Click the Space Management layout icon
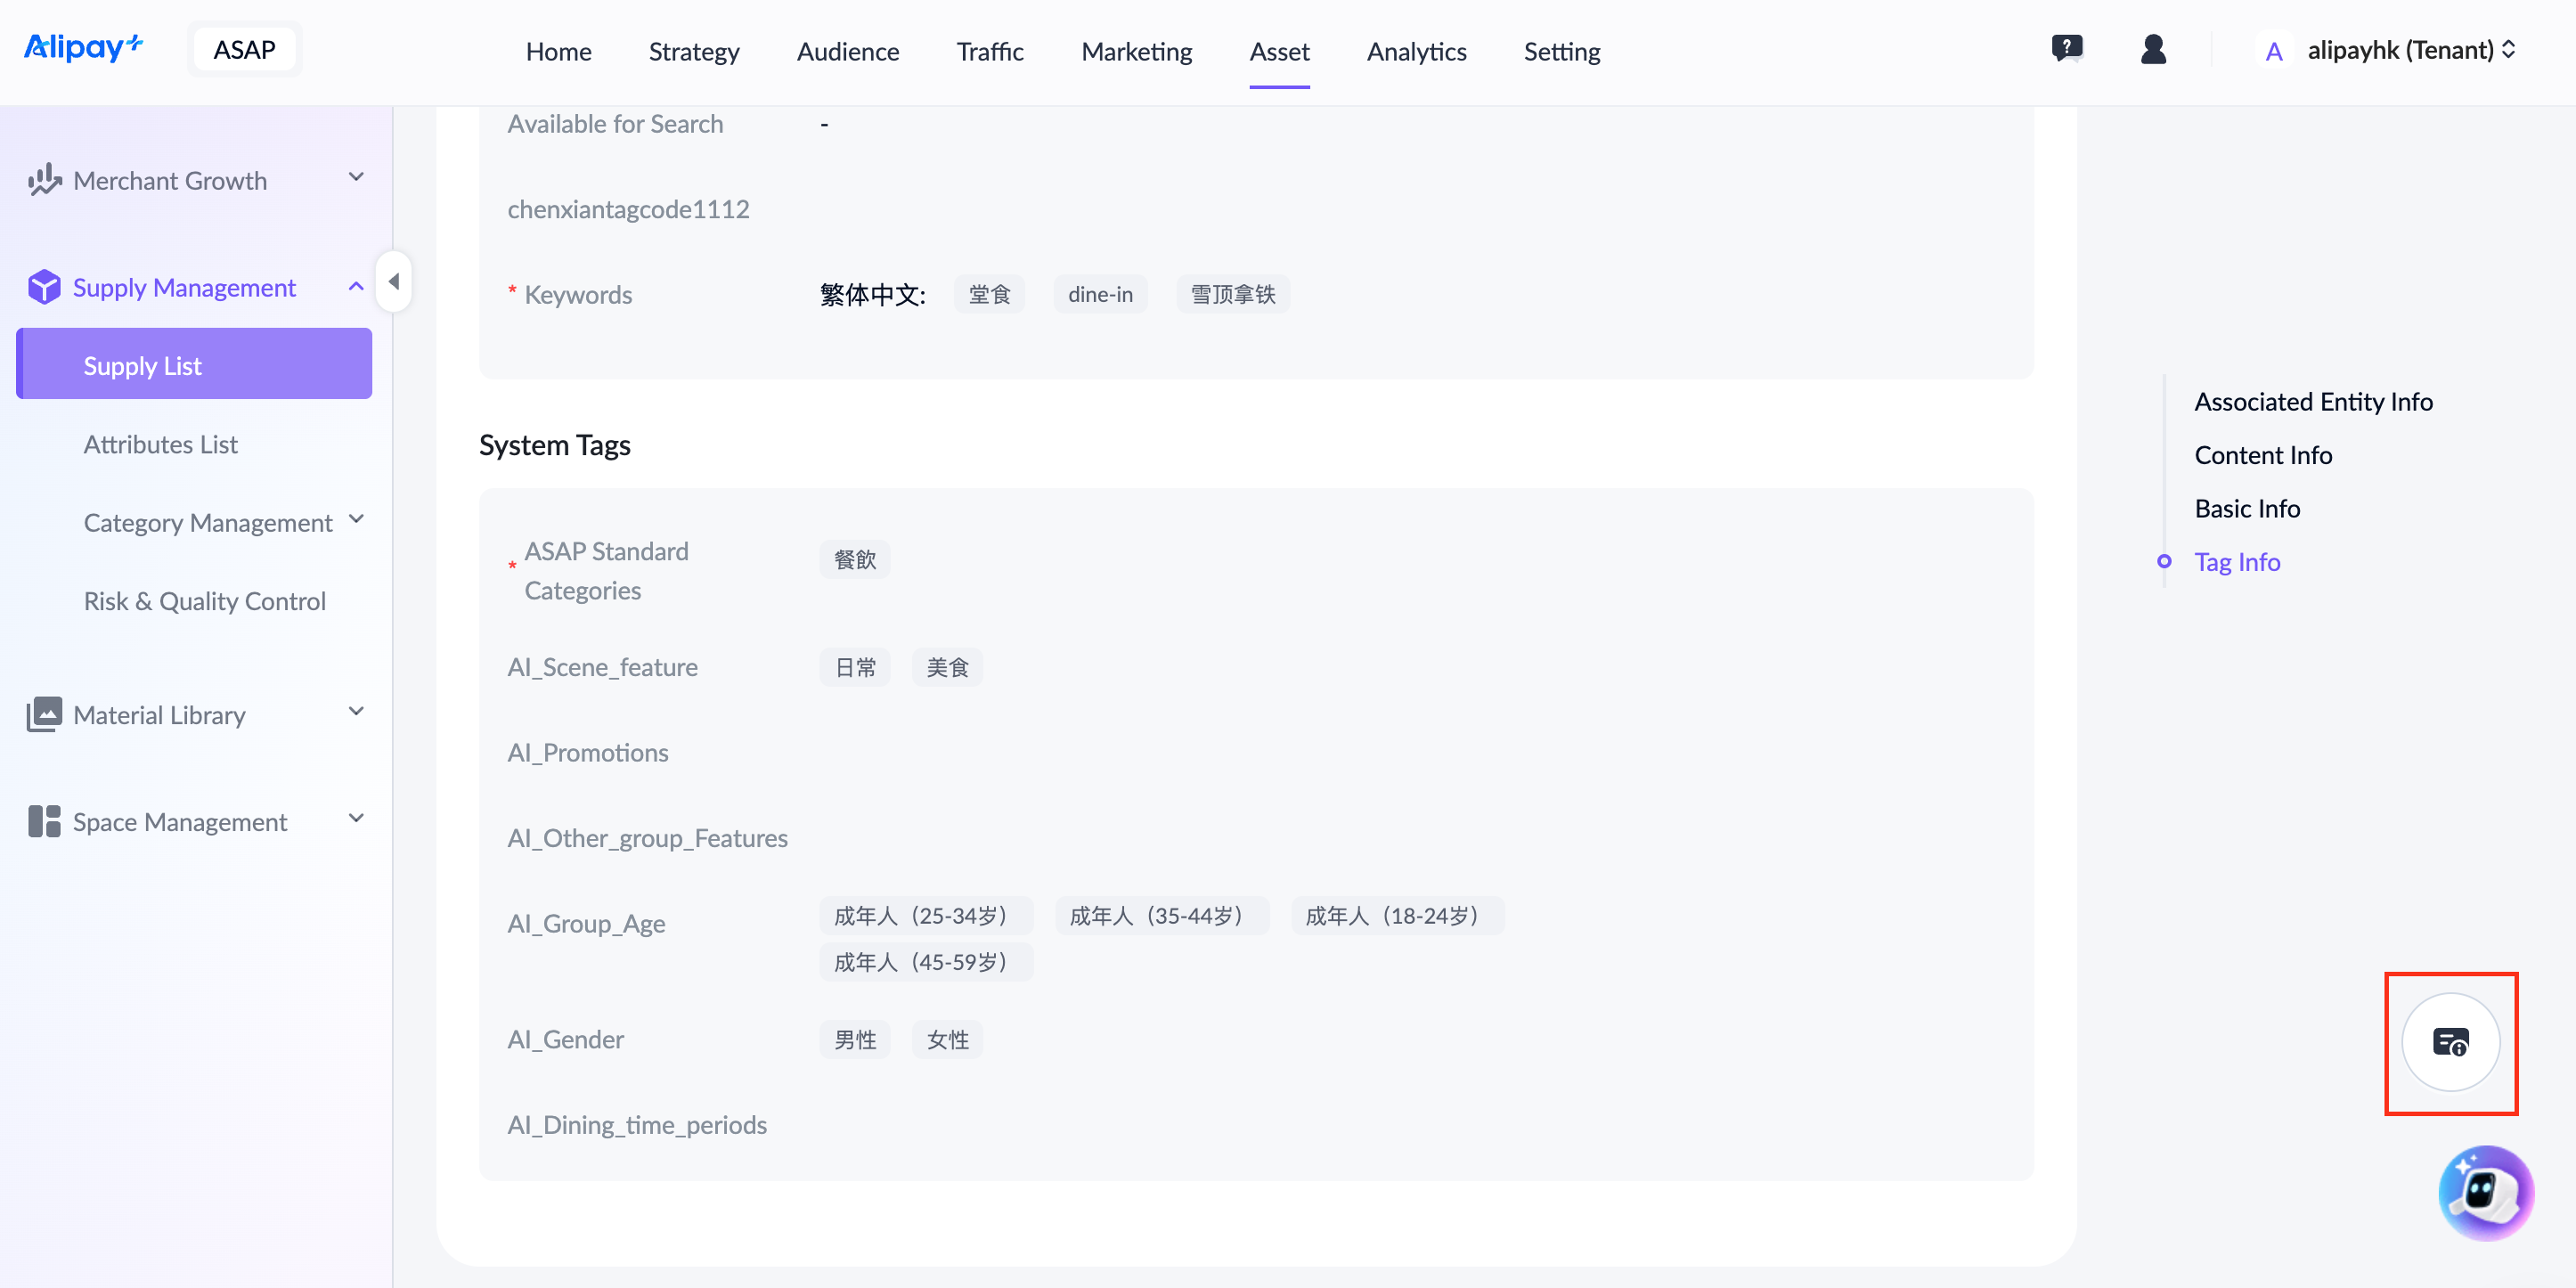The height and width of the screenshot is (1288, 2576). point(44,821)
